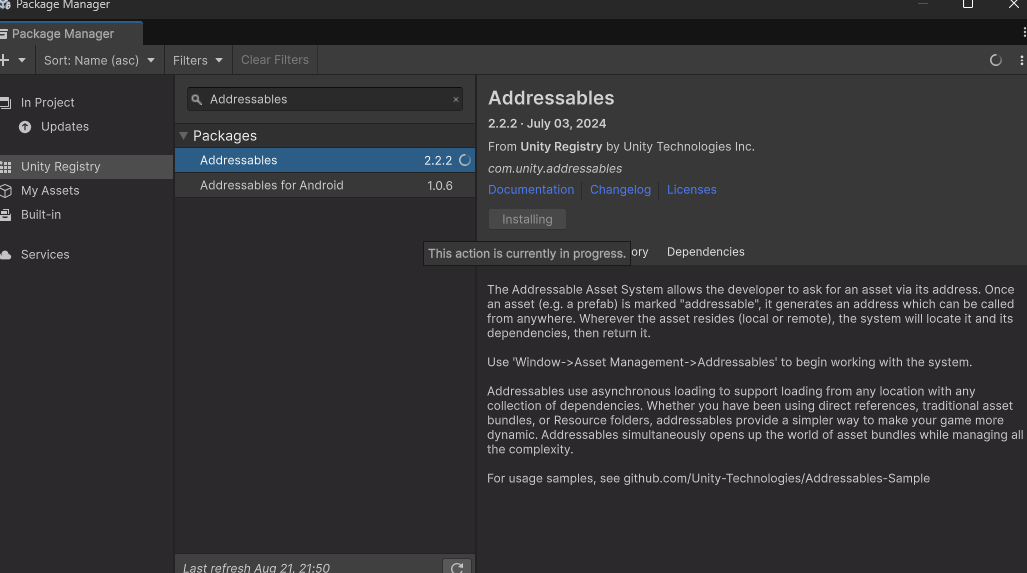Select Unity Registry in the sidebar

[86, 167]
